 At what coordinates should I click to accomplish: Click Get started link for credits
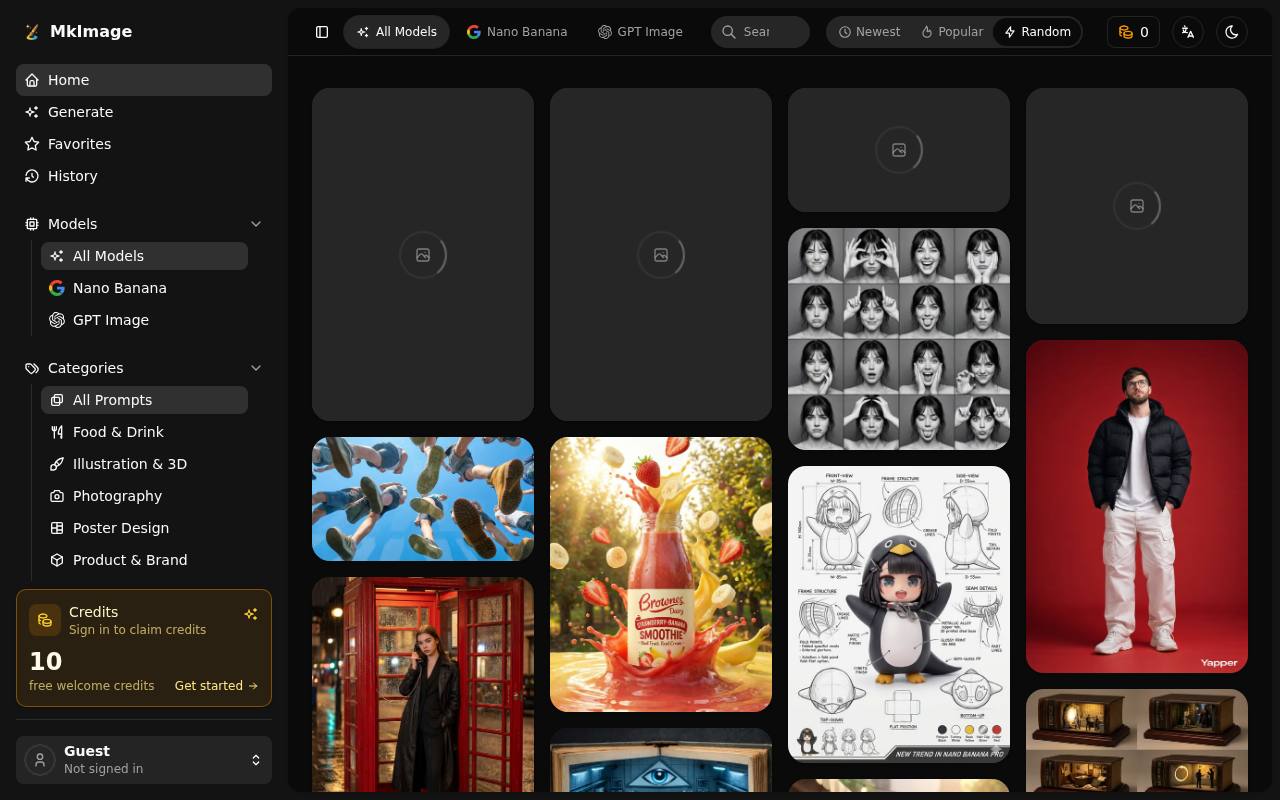[x=216, y=686]
